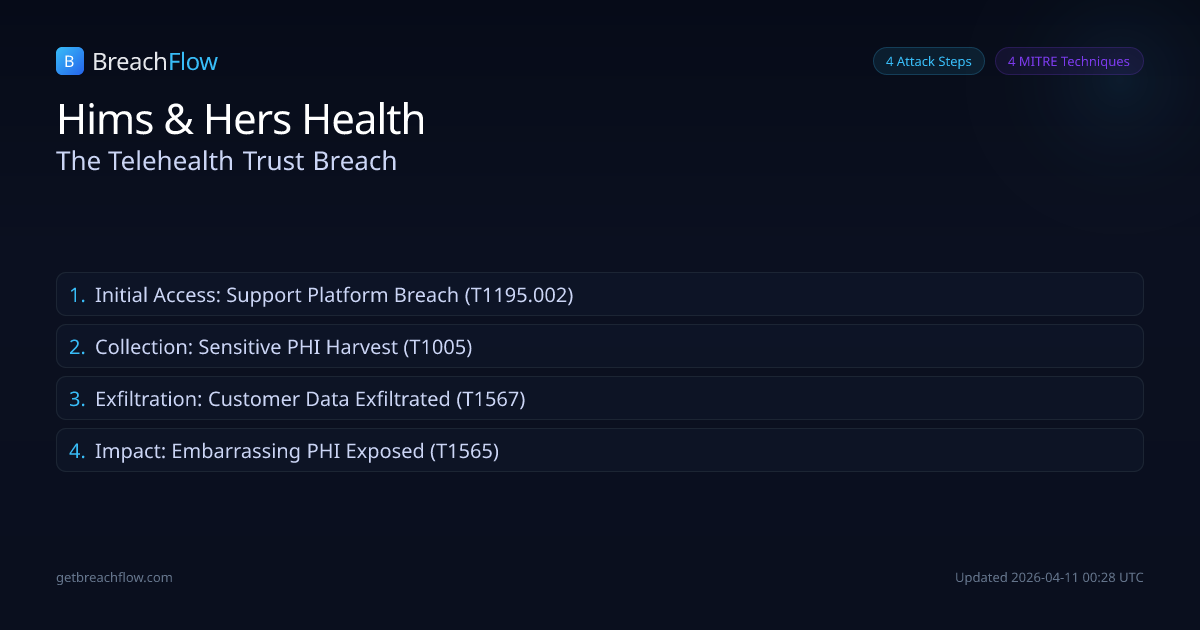Click the step number "3." marker
The width and height of the screenshot is (1200, 630).
click(77, 399)
